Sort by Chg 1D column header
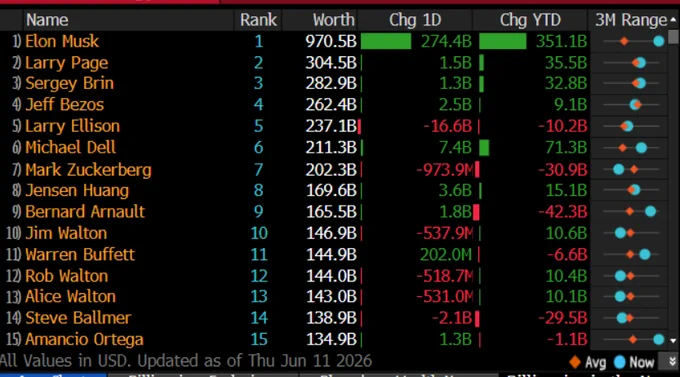Viewport: 680px width, 377px height. (x=415, y=20)
